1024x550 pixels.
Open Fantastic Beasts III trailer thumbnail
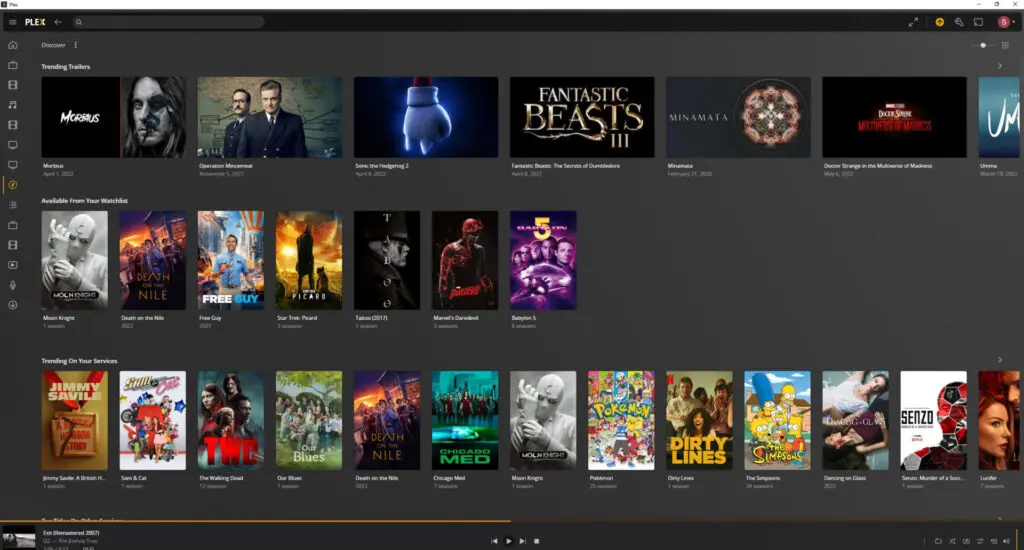click(x=582, y=117)
